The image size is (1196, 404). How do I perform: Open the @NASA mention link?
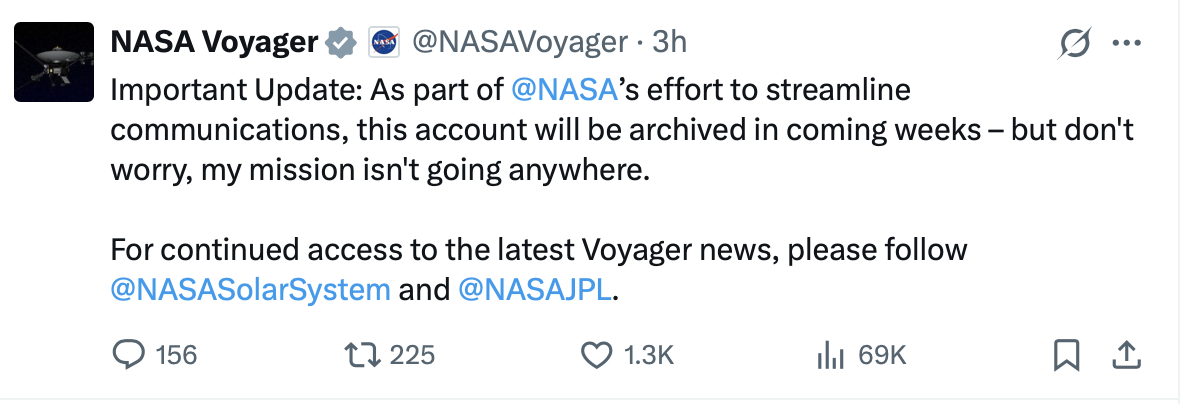pyautogui.click(x=565, y=90)
